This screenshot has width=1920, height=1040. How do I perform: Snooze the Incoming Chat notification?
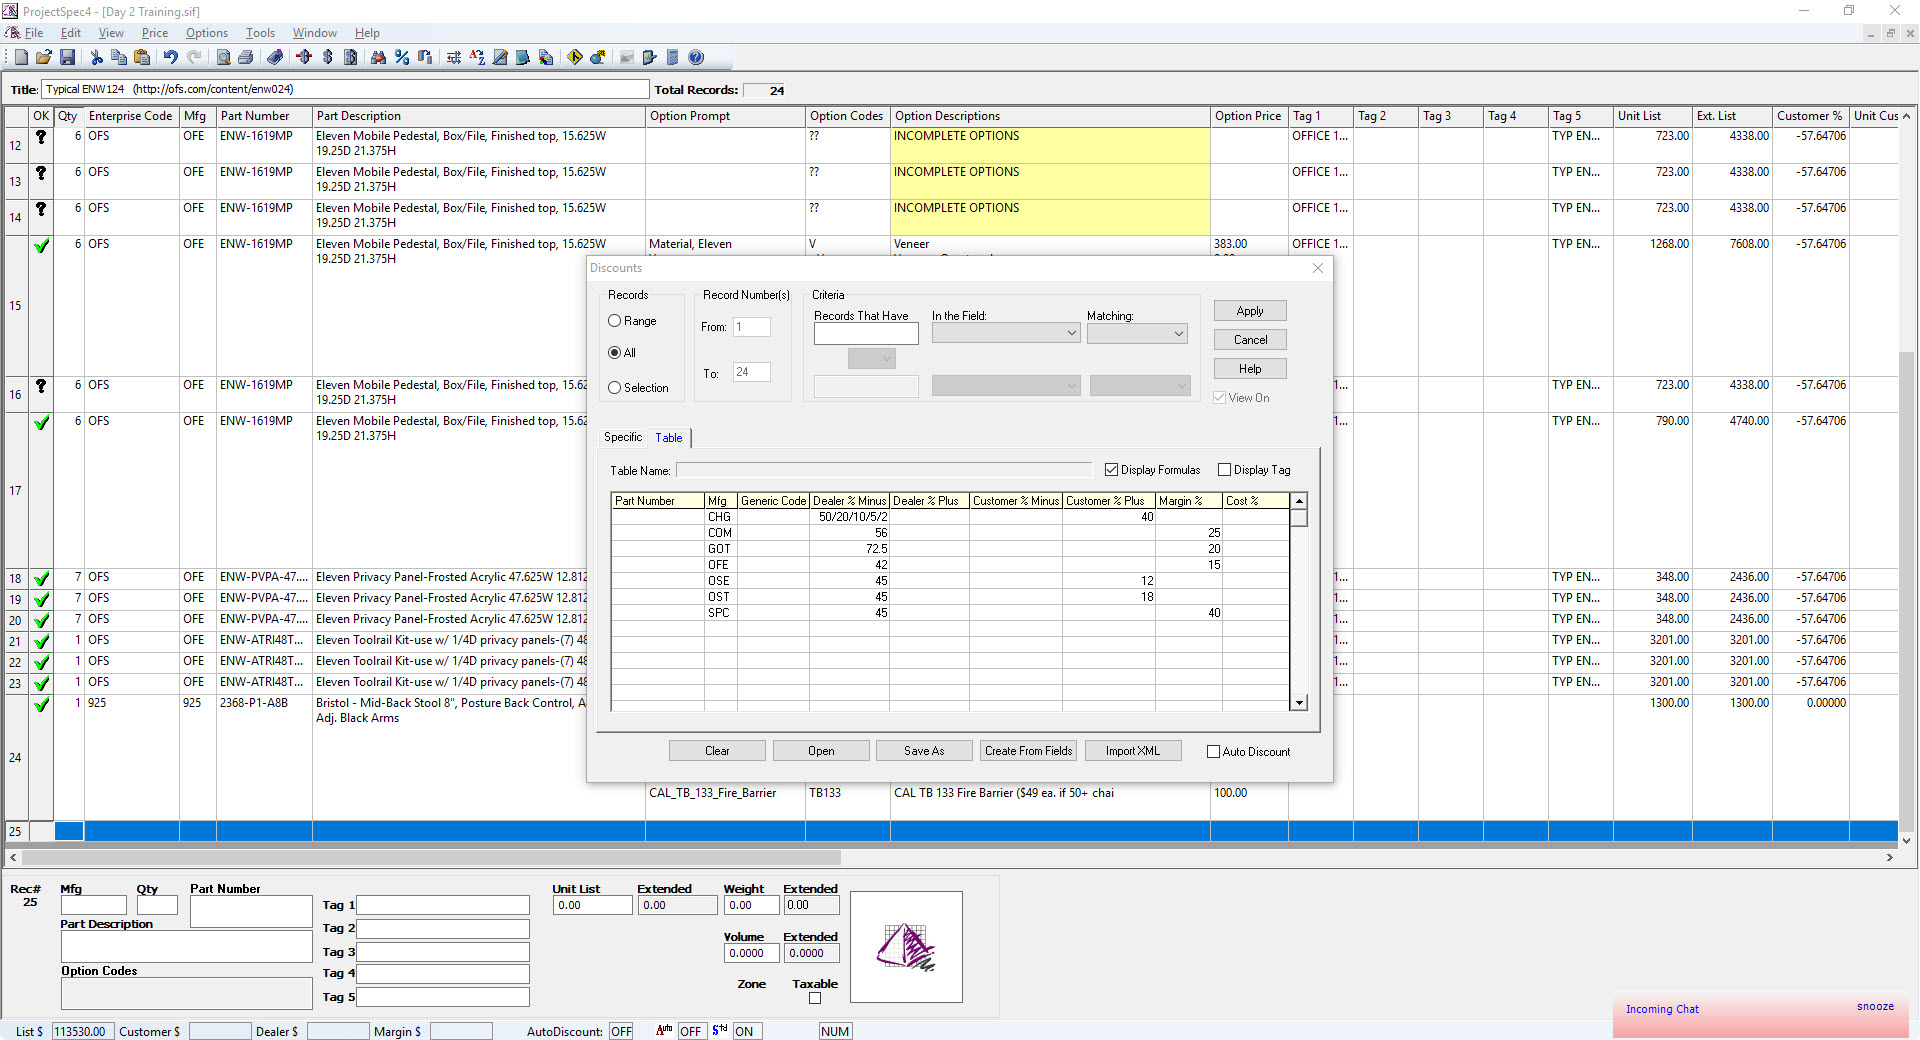click(x=1875, y=1006)
